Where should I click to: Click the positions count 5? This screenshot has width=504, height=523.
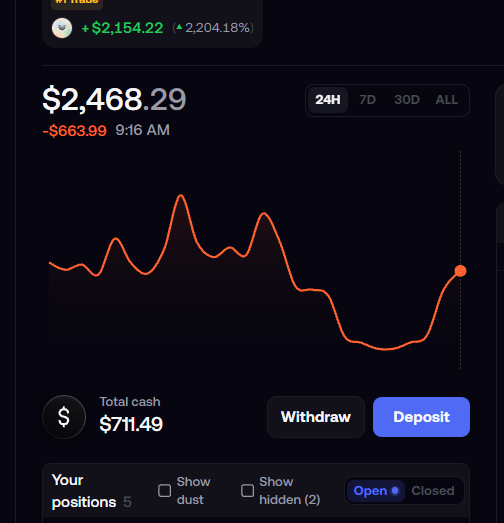(x=127, y=502)
